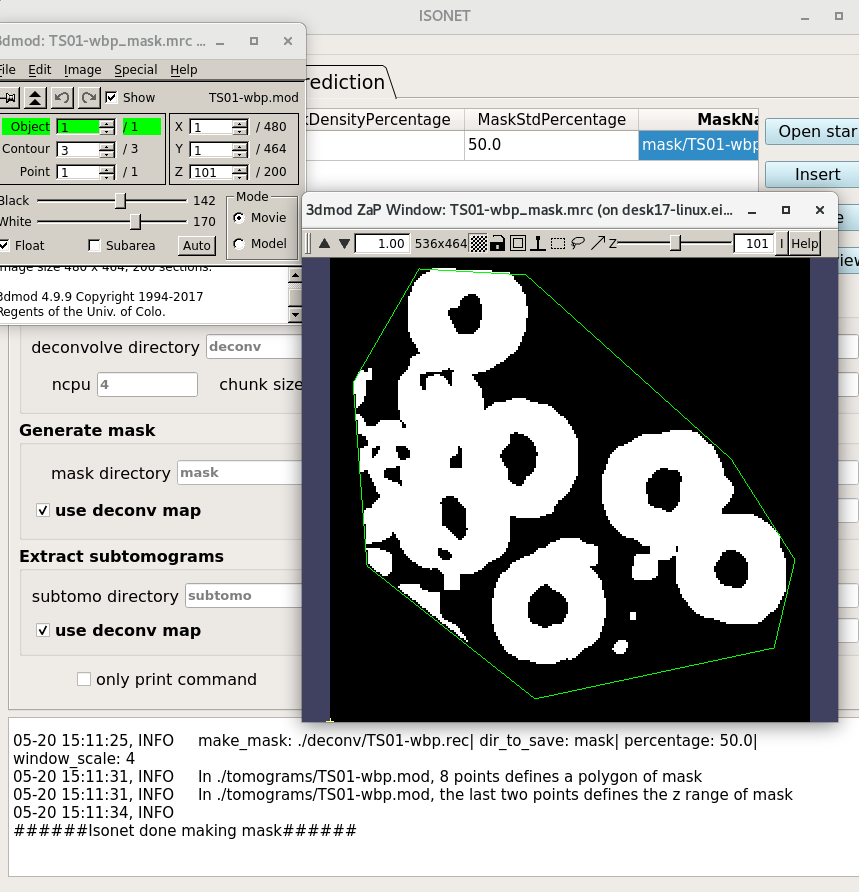Click the rubber band selection icon
The height and width of the screenshot is (892, 859).
(x=558, y=243)
